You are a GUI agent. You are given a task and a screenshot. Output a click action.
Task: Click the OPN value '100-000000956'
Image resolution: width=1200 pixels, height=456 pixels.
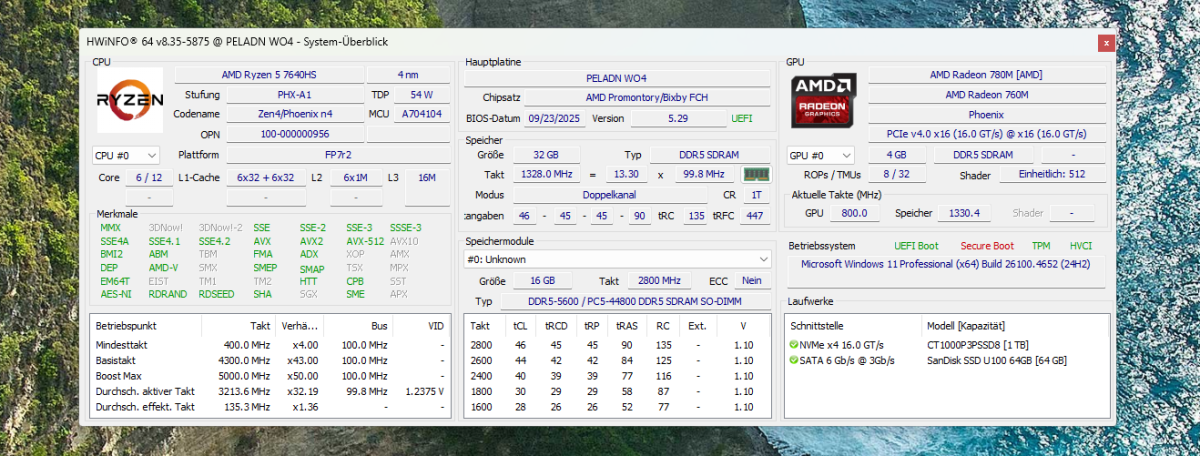point(294,134)
